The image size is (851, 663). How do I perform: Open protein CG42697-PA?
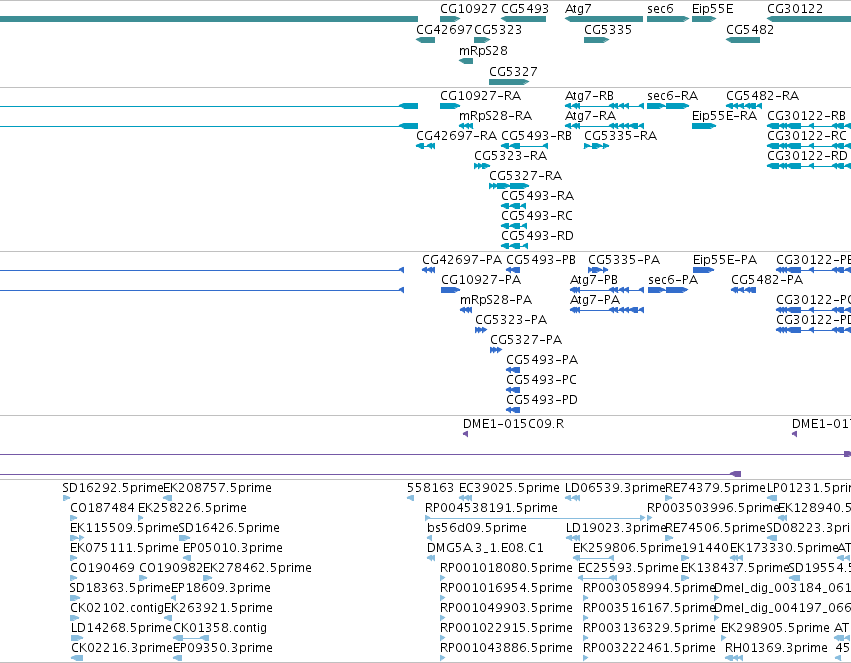[462, 260]
